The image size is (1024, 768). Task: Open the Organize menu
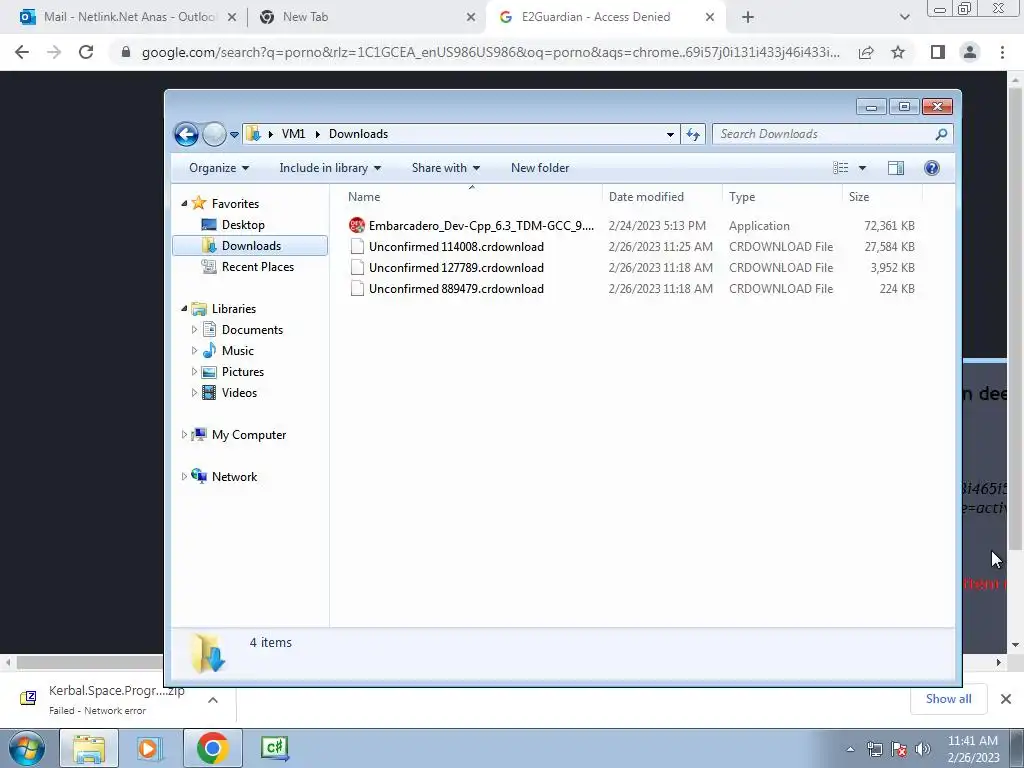[x=219, y=168]
